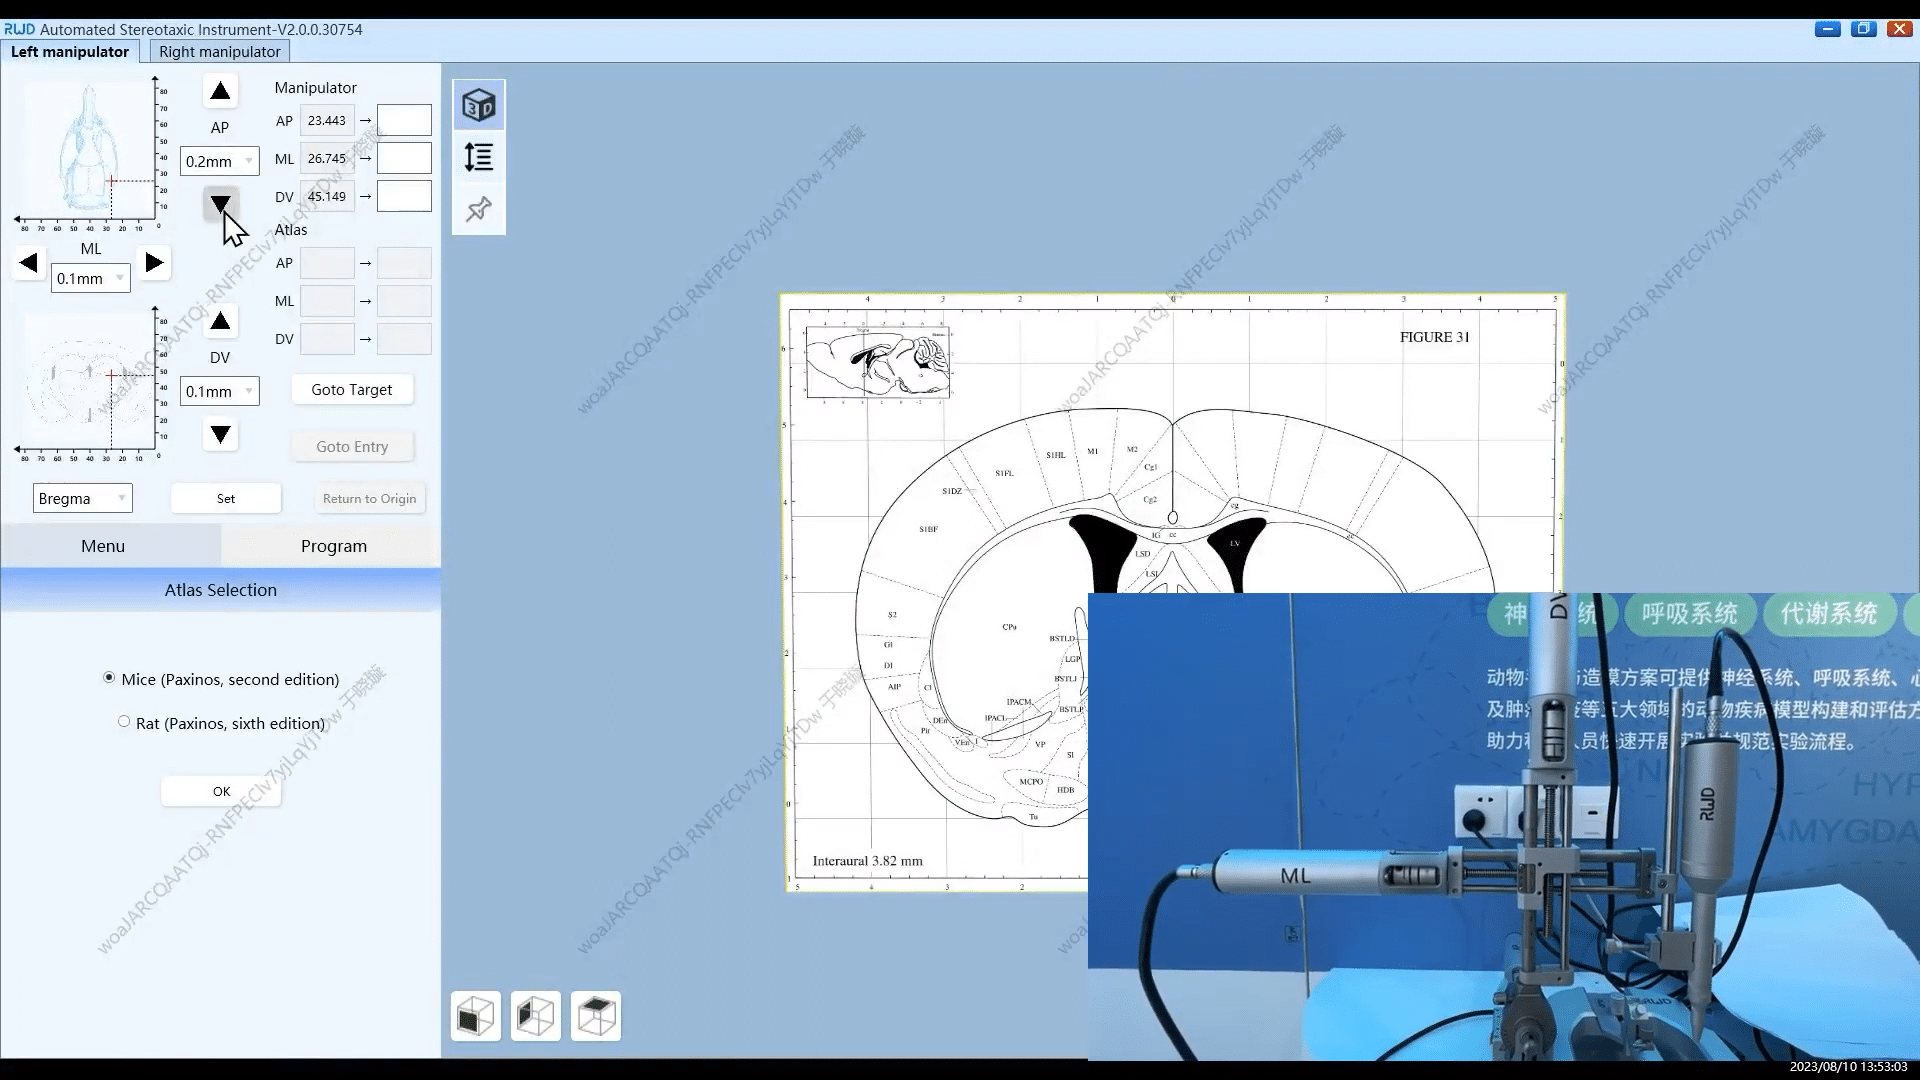Open the Bregma reference dropdown

click(x=82, y=497)
